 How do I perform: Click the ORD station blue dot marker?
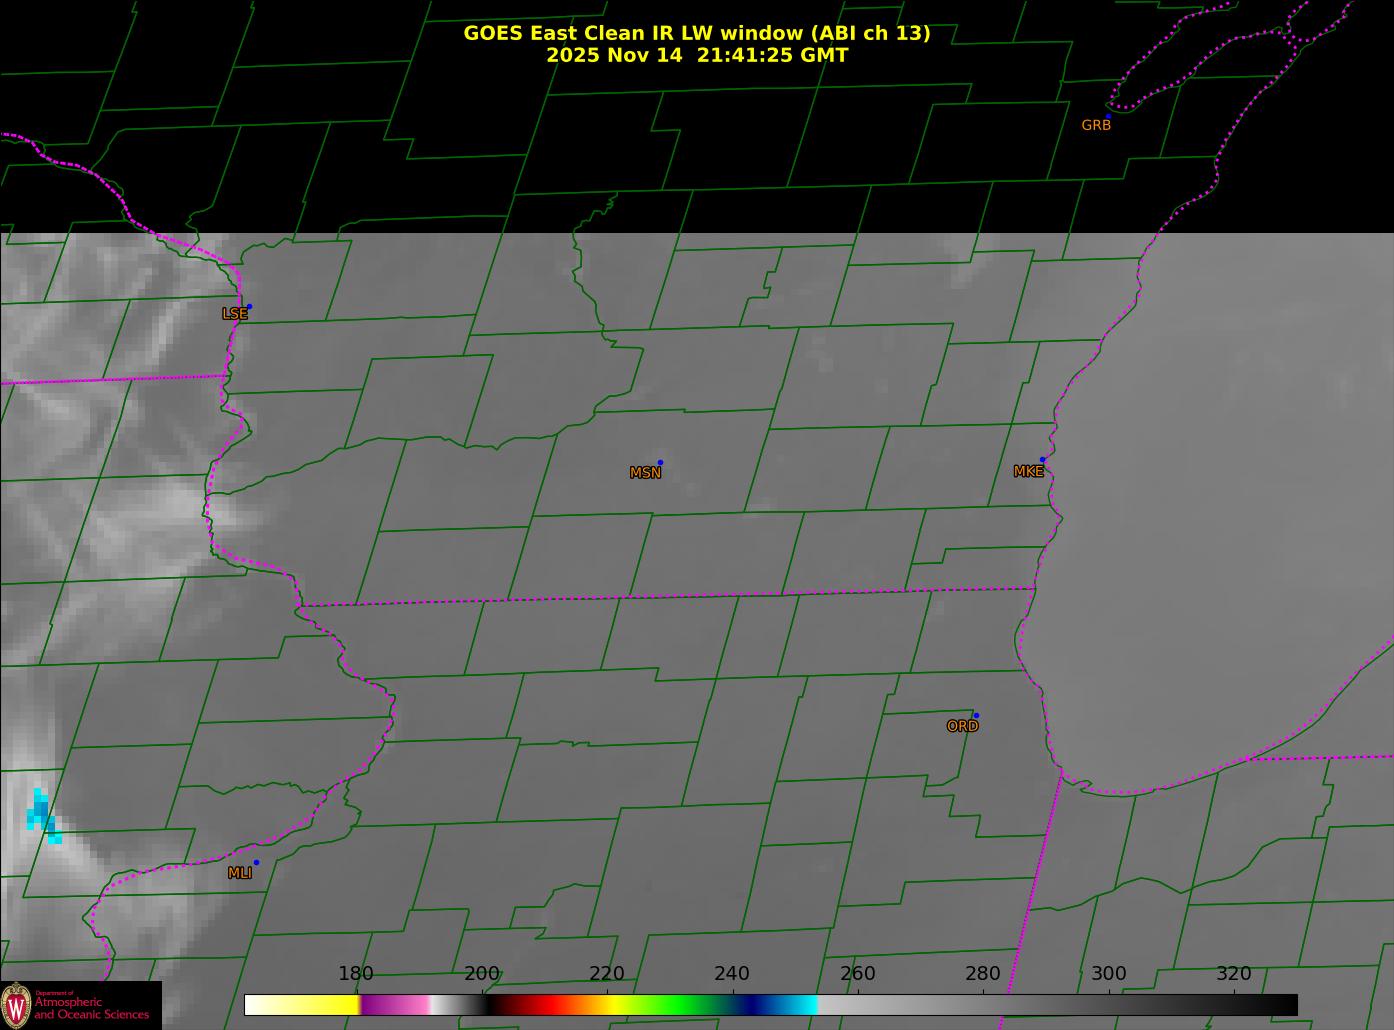tap(975, 716)
